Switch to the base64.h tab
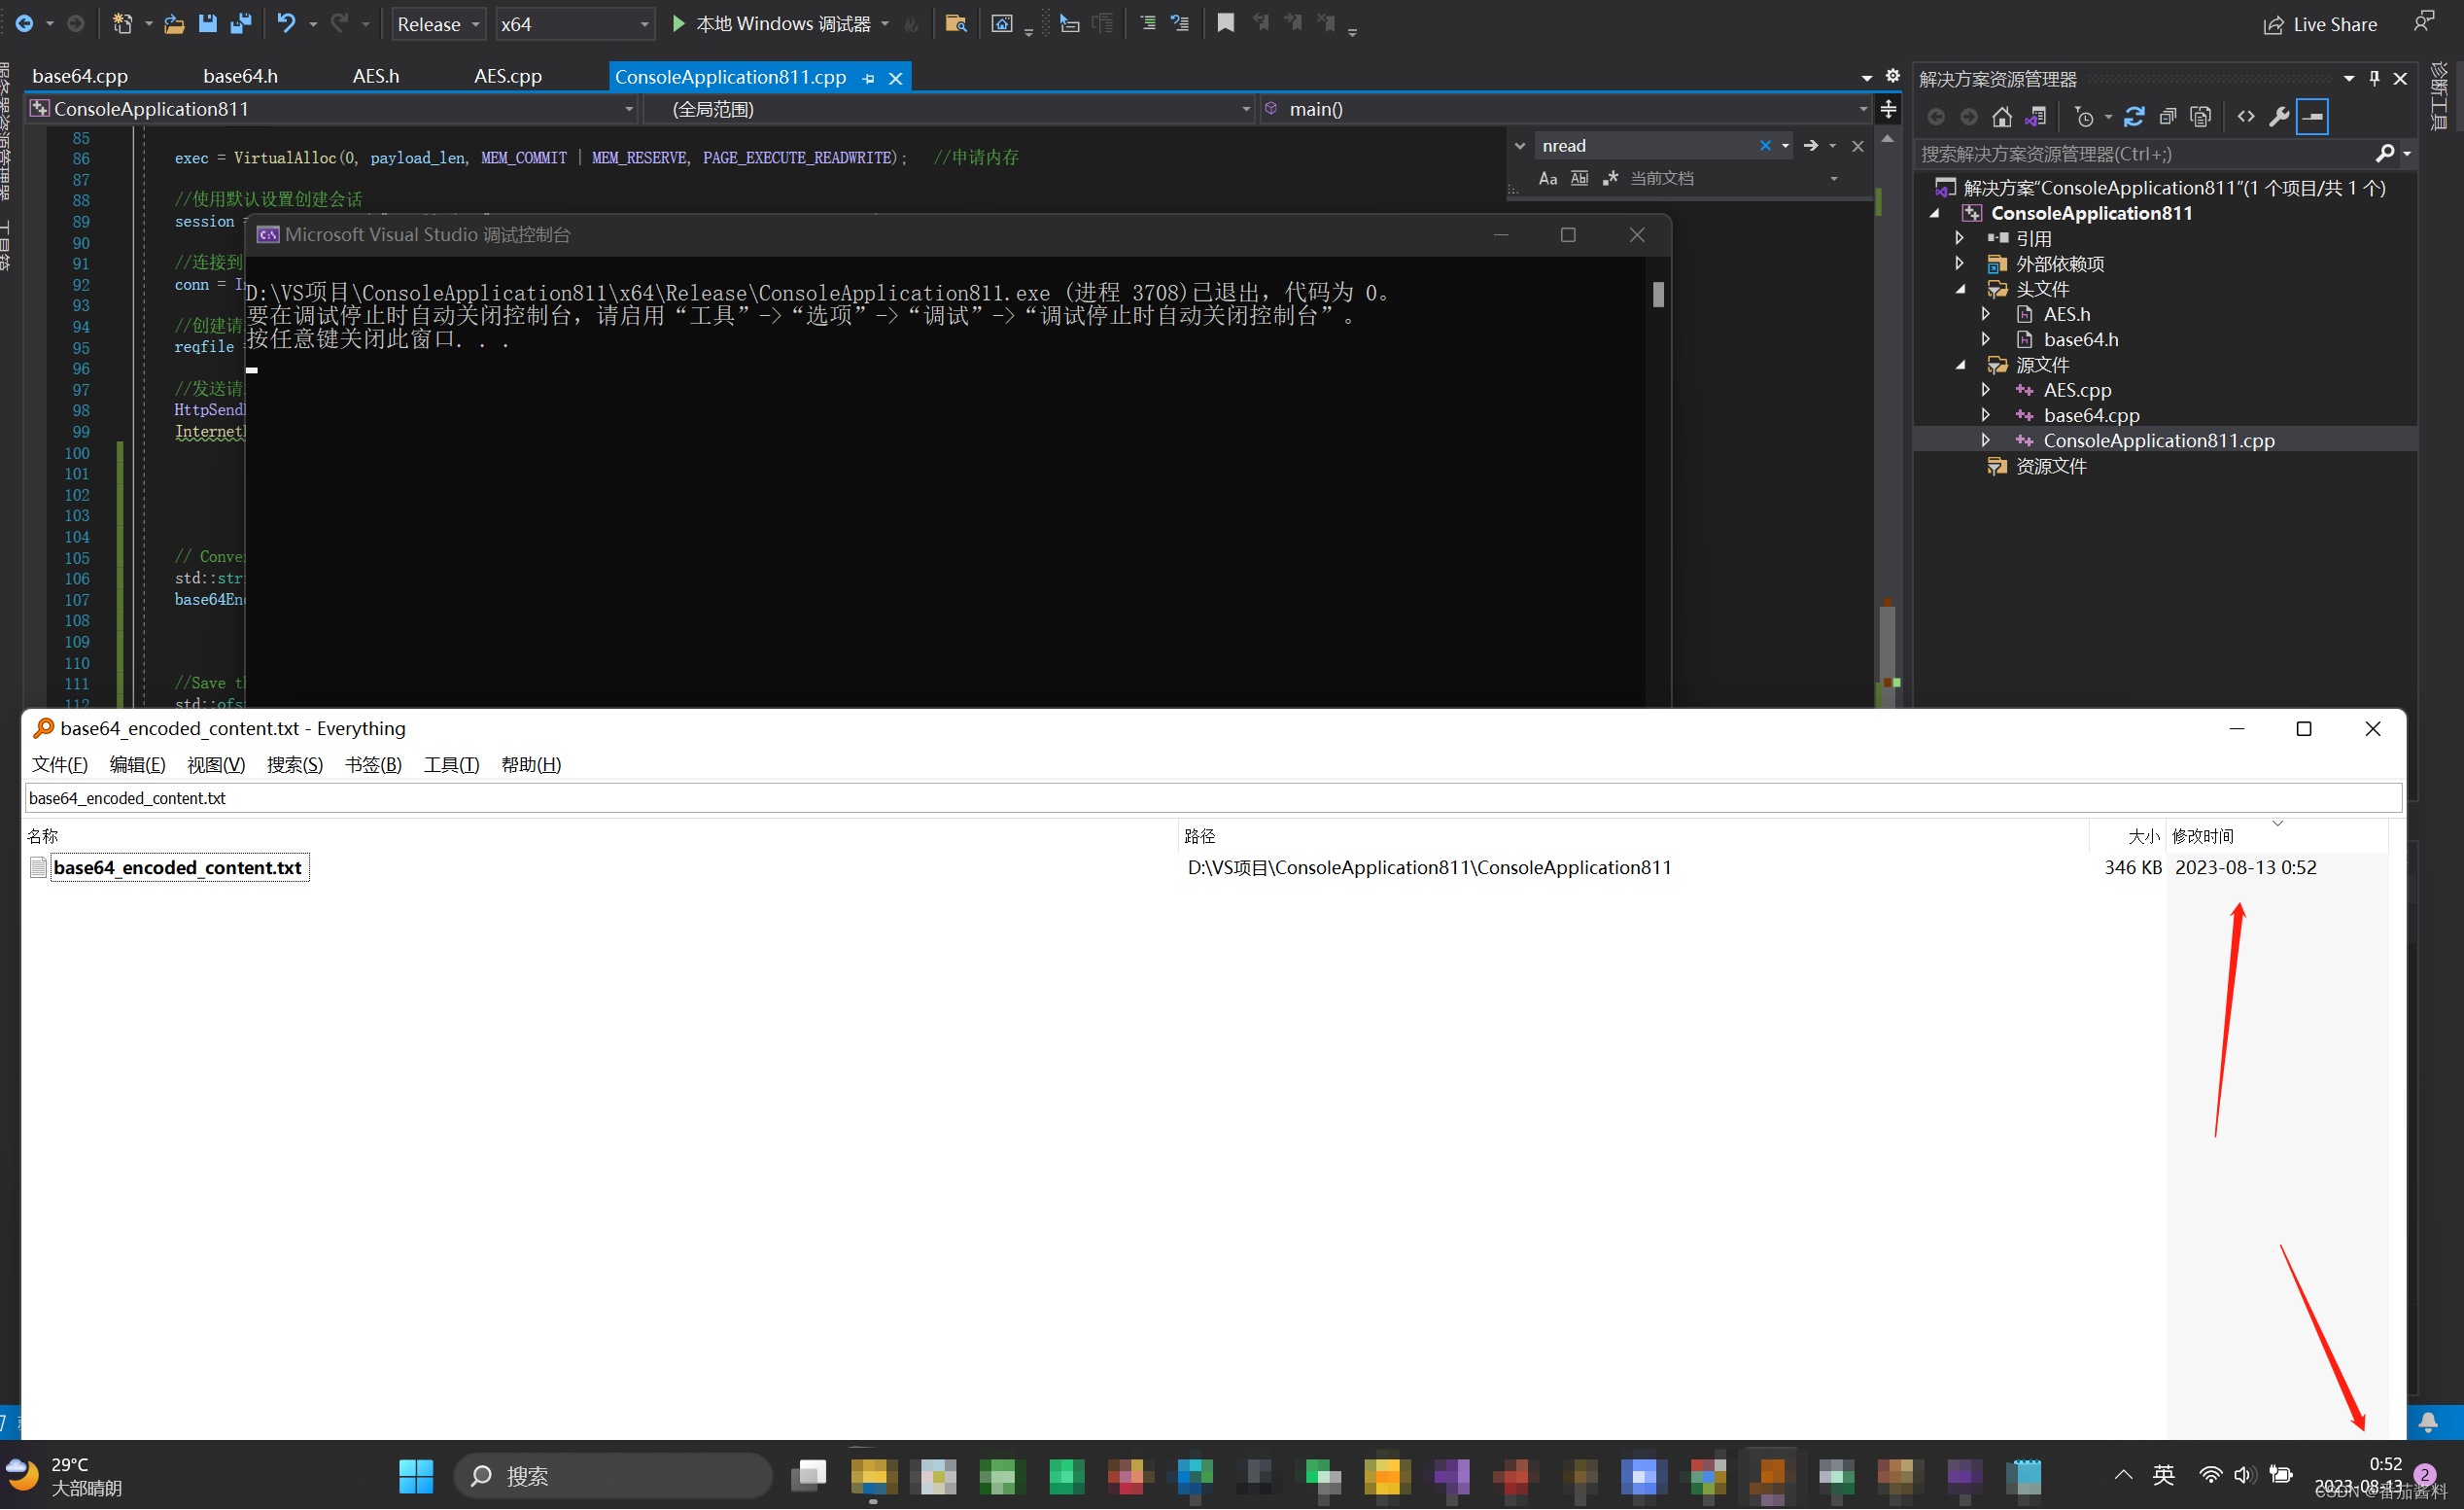 (240, 76)
